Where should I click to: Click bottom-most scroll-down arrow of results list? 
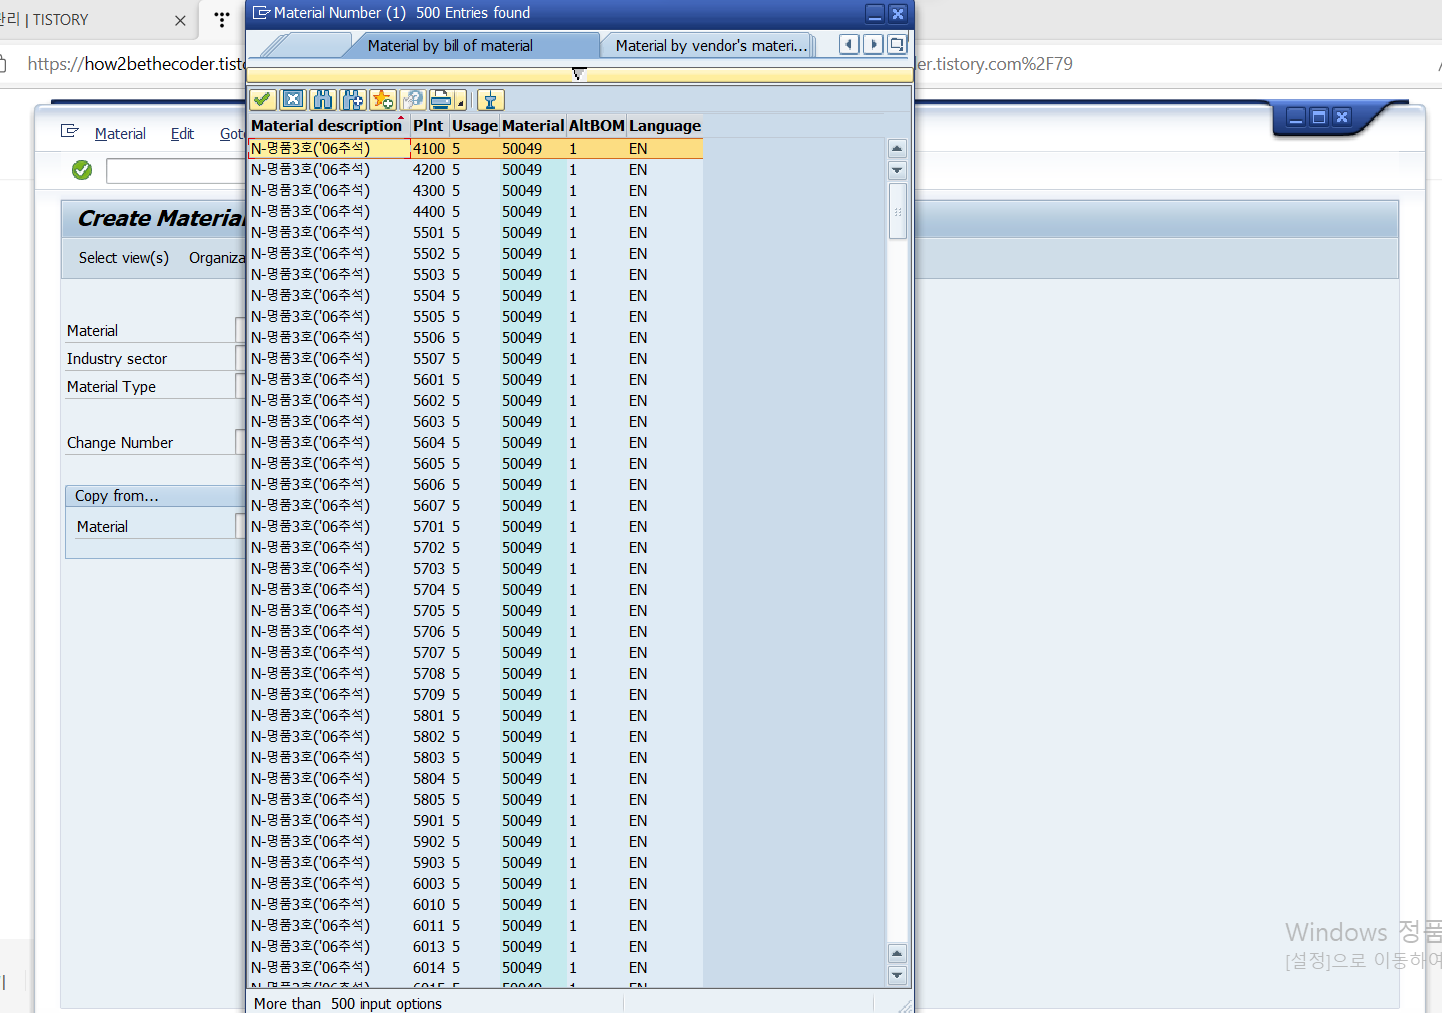(x=897, y=975)
